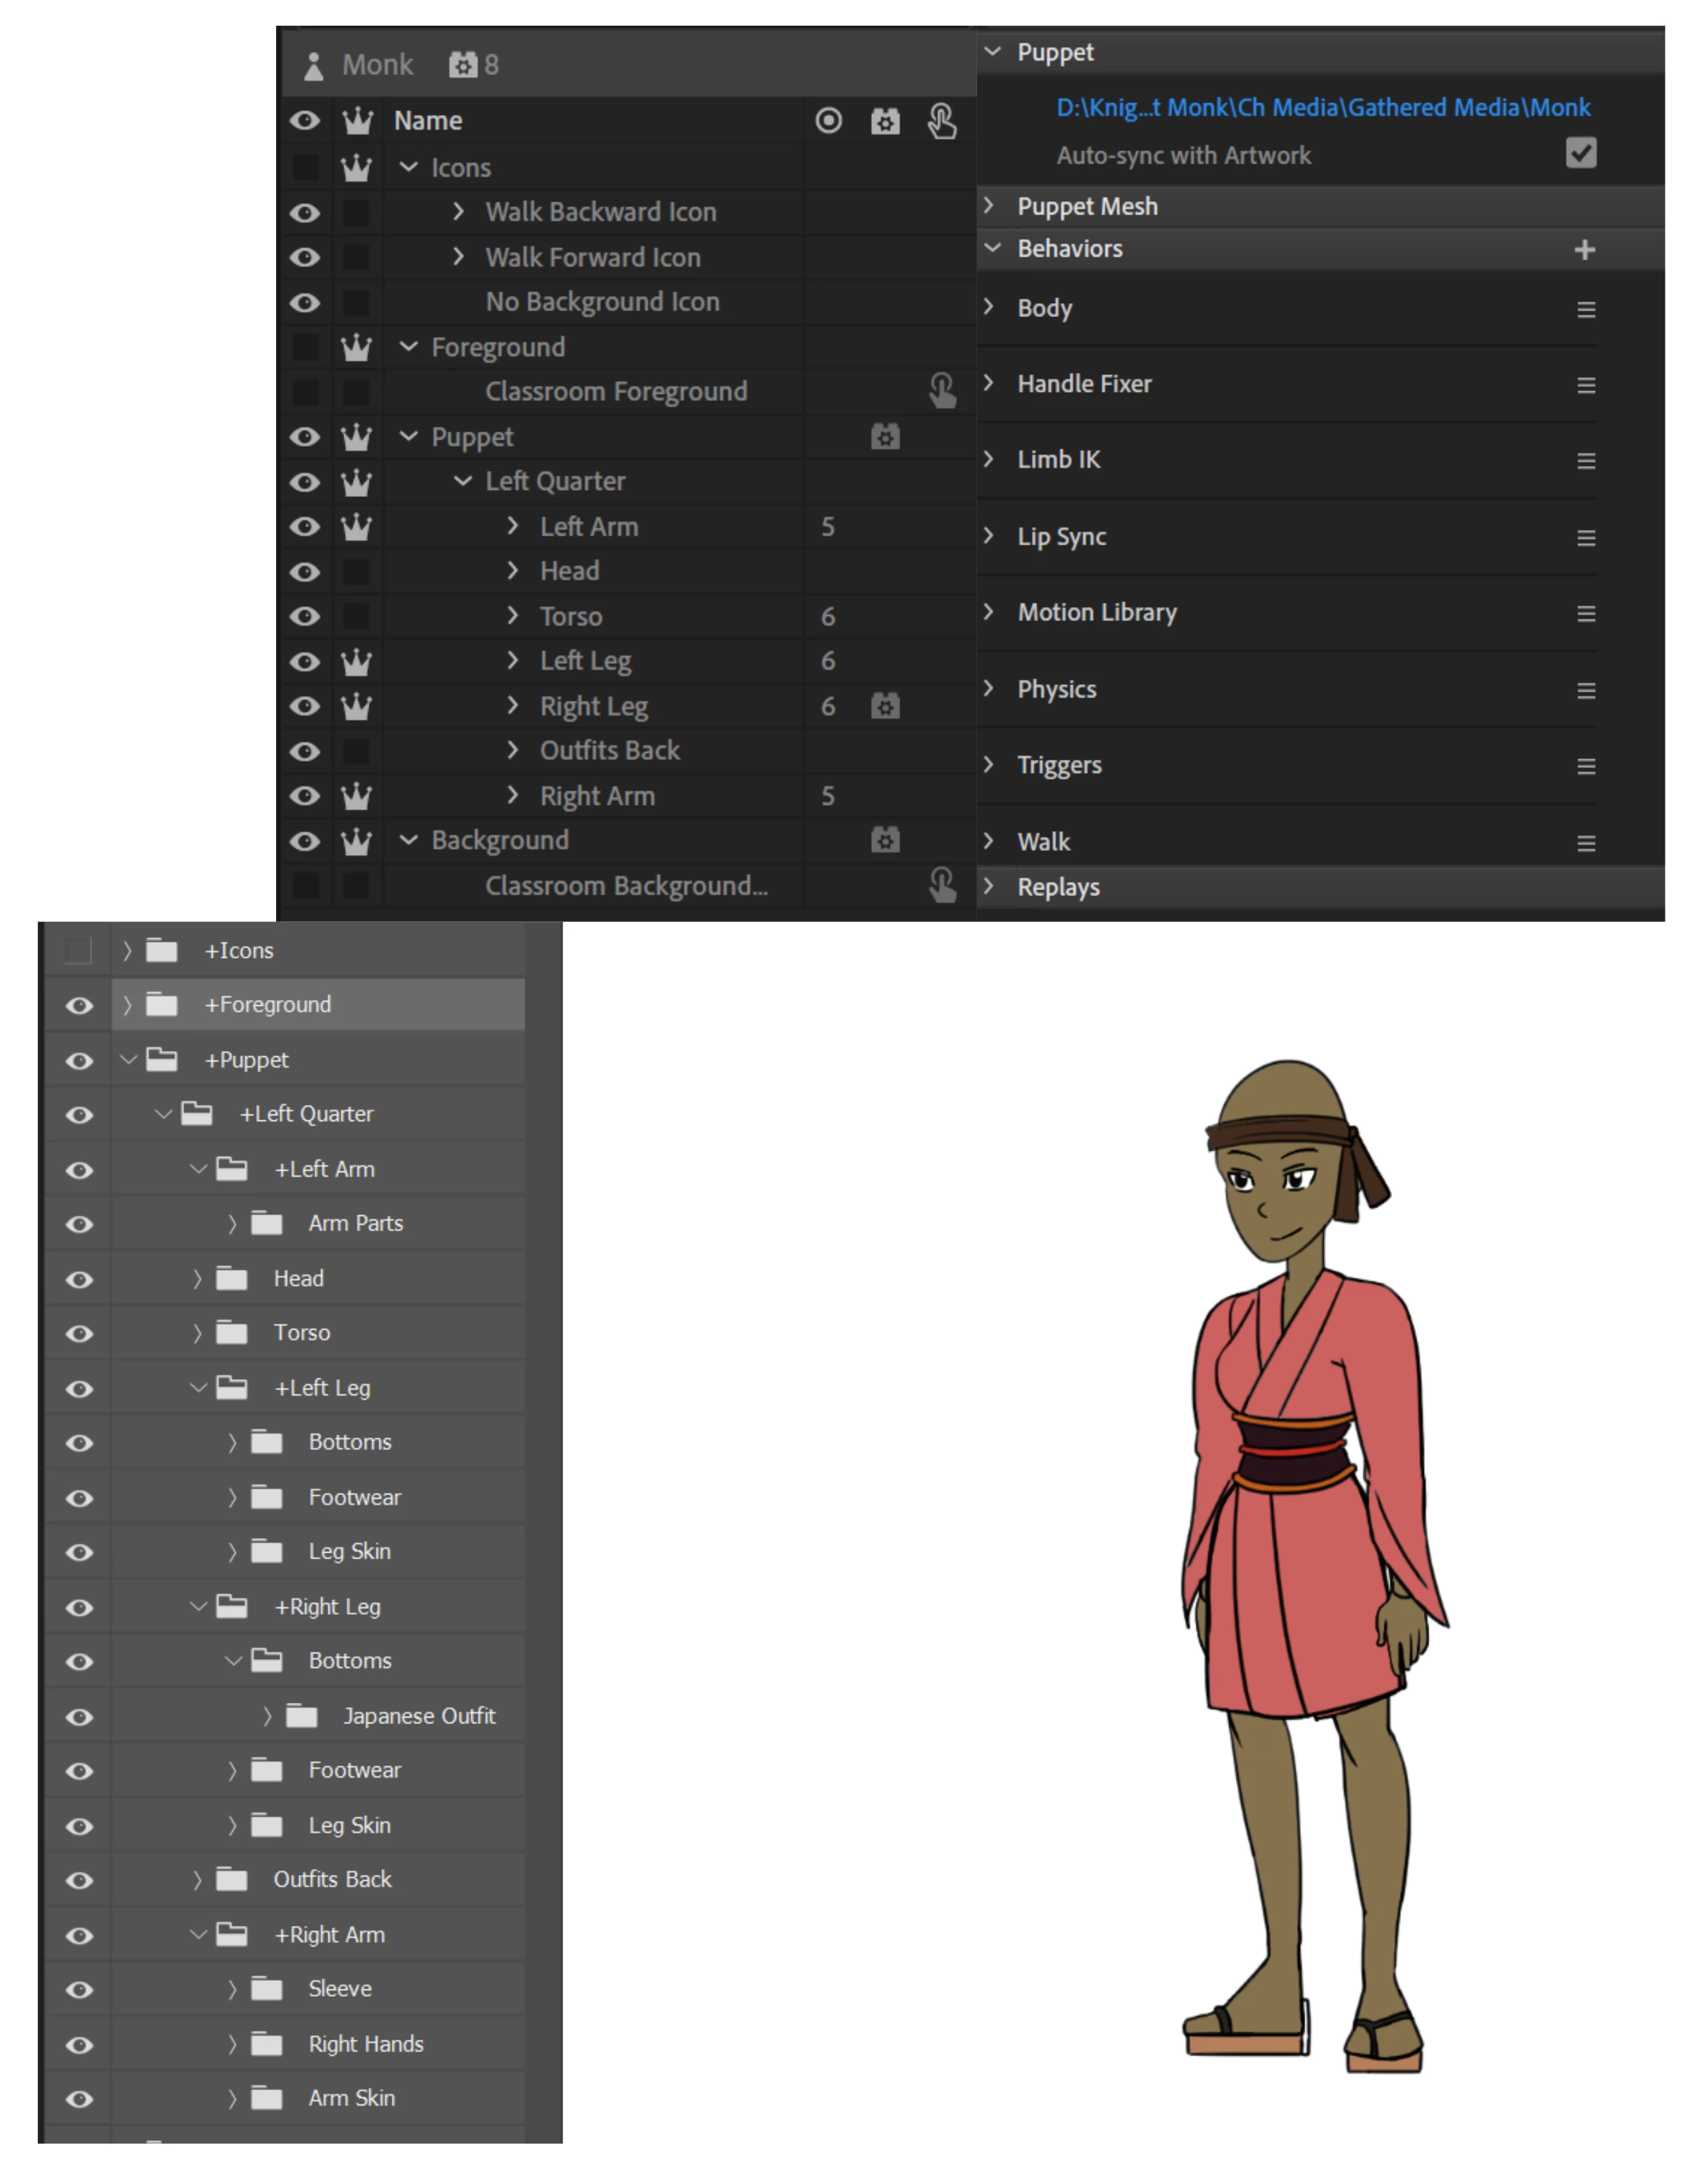Expand the Japanese Outfit folder
Viewport: 1688px width, 2184px height.
(x=267, y=1716)
